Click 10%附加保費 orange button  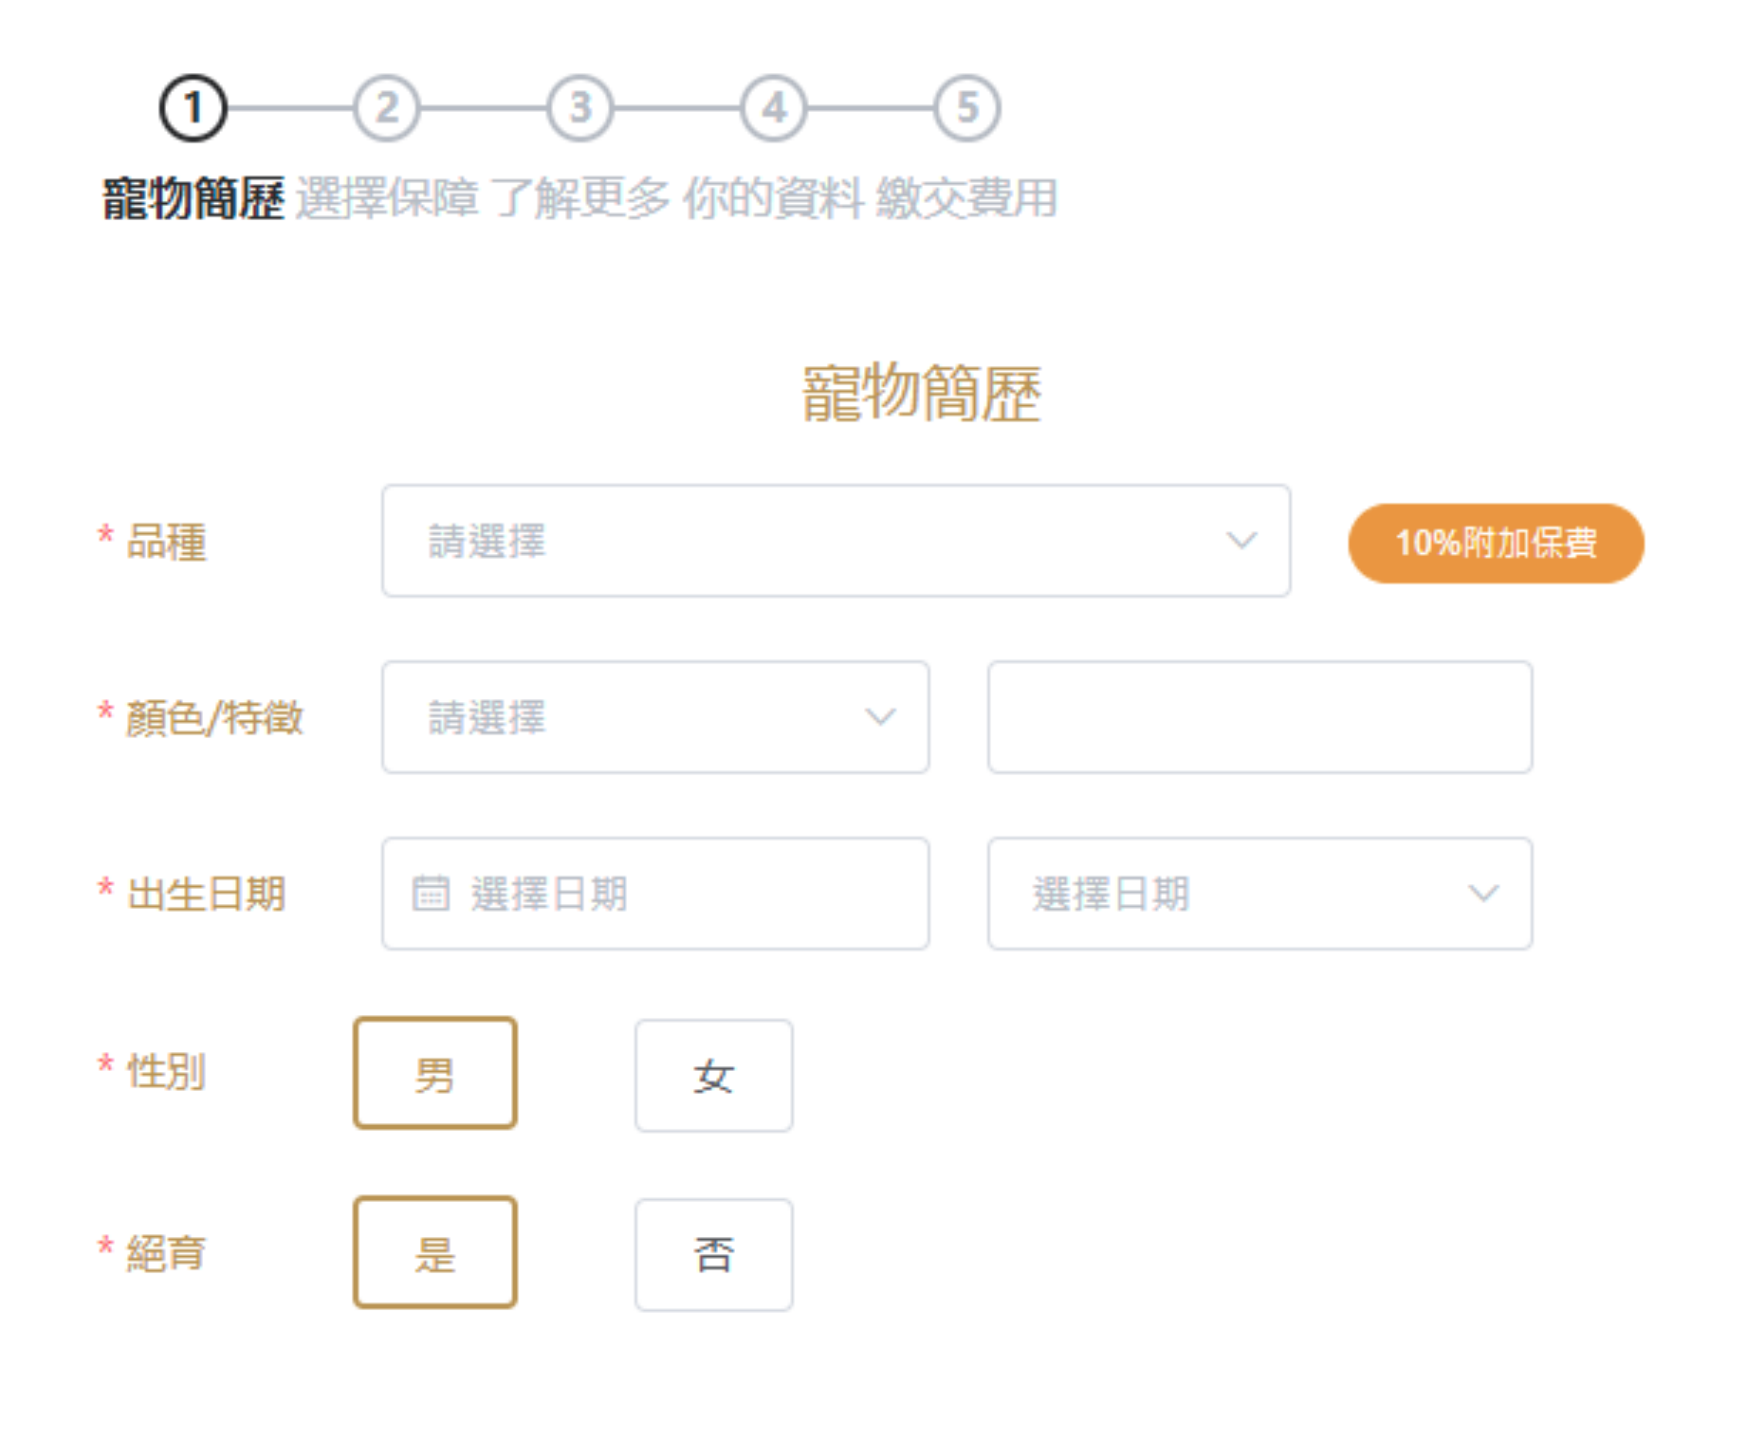[1496, 543]
